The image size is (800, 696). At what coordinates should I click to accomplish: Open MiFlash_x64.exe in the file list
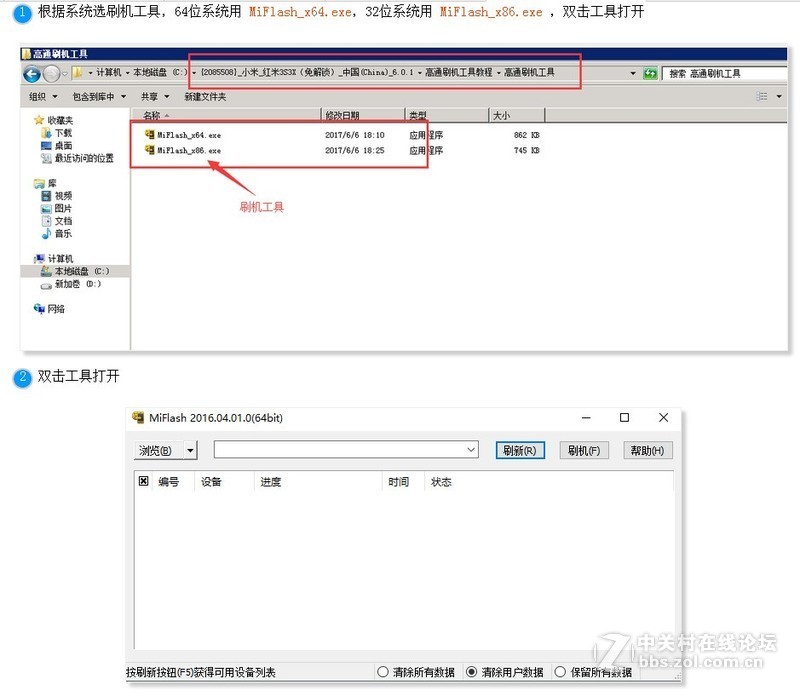pyautogui.click(x=185, y=135)
